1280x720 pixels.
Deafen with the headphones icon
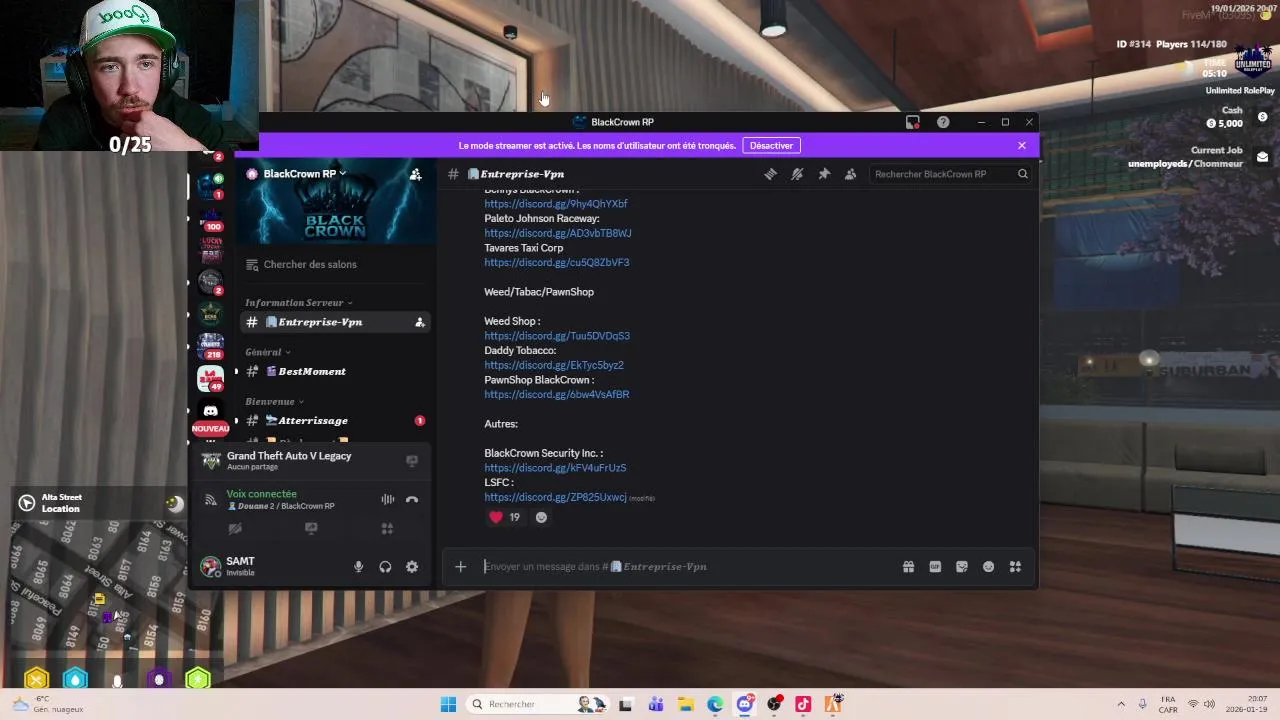[385, 567]
